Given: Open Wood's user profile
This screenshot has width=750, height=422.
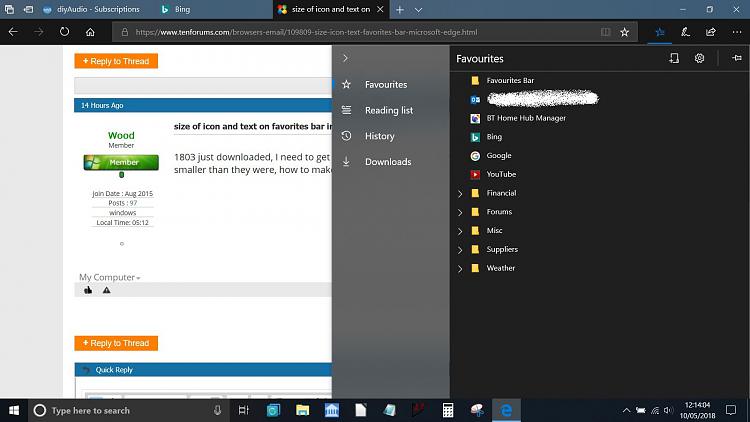Looking at the screenshot, I should point(121,135).
